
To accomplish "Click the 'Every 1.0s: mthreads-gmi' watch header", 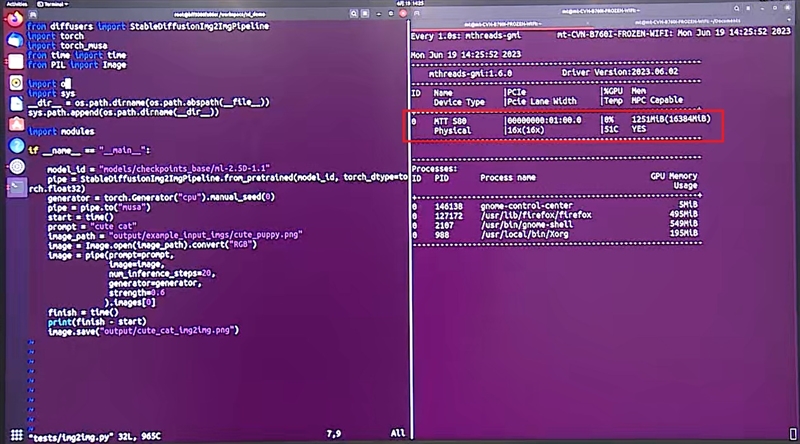I will [x=466, y=36].
